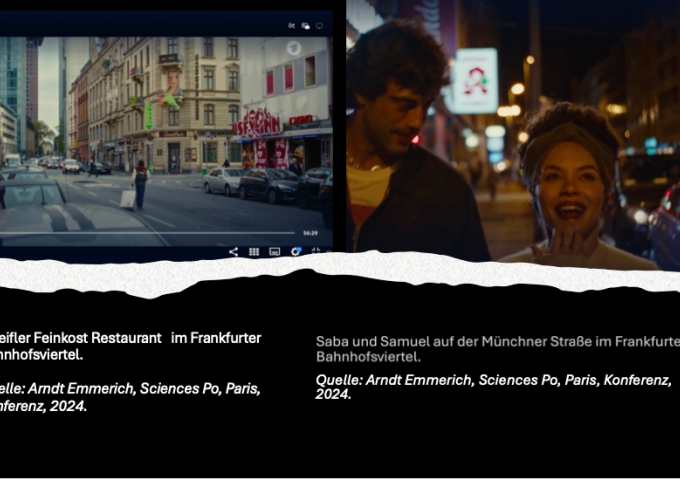Click the picture-in-picture icon at player top

305,26
